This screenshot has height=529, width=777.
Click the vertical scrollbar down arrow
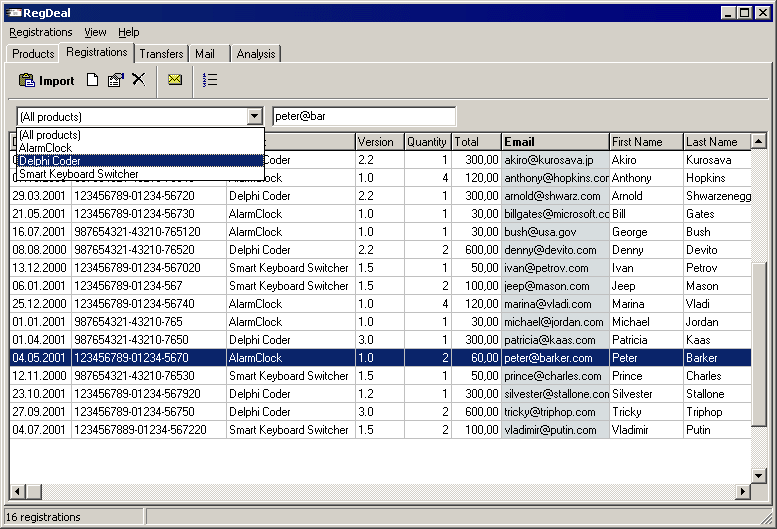click(x=759, y=476)
